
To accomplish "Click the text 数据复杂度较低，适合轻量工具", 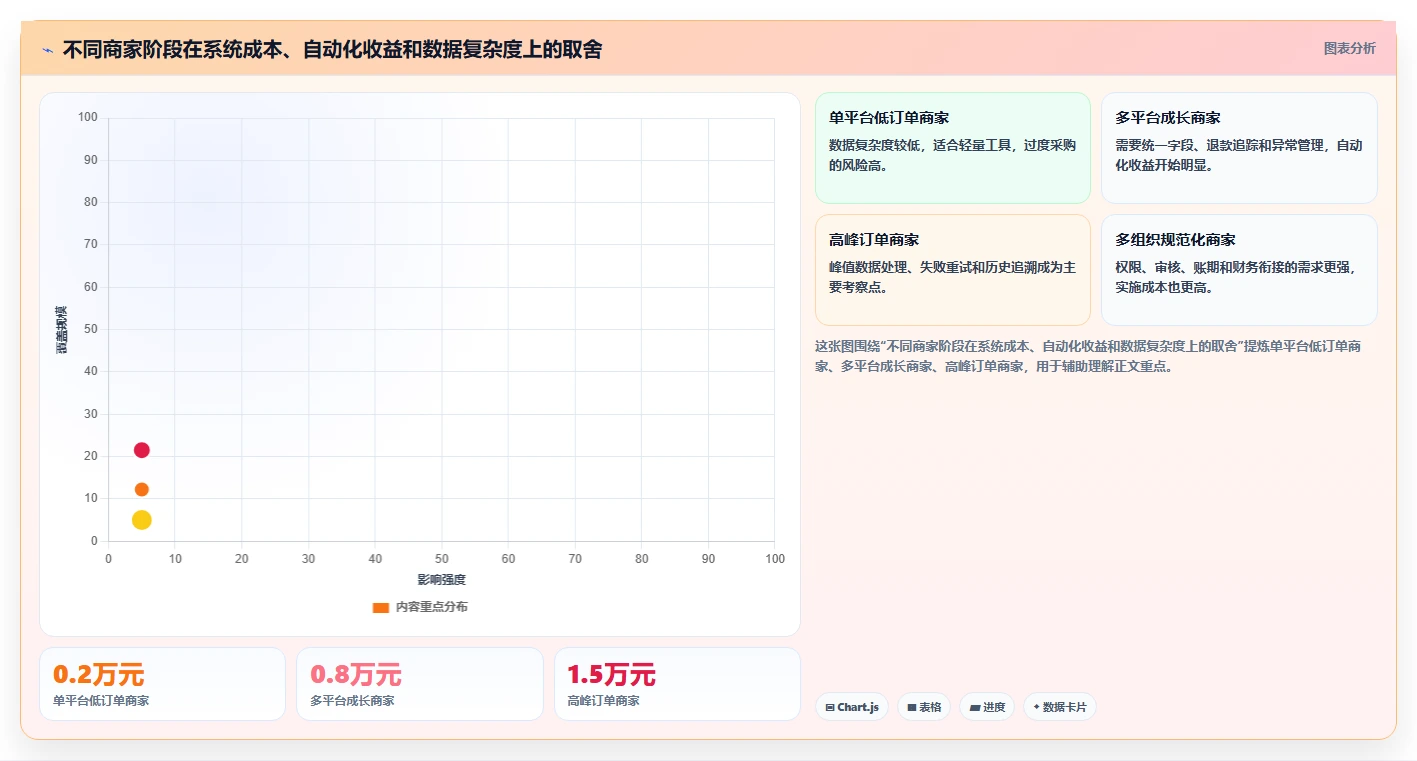I will click(927, 145).
